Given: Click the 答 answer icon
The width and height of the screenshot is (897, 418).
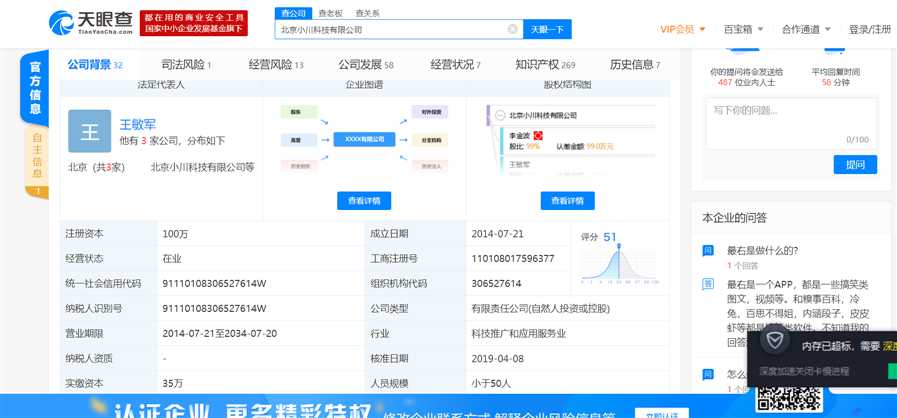Looking at the screenshot, I should 708,284.
